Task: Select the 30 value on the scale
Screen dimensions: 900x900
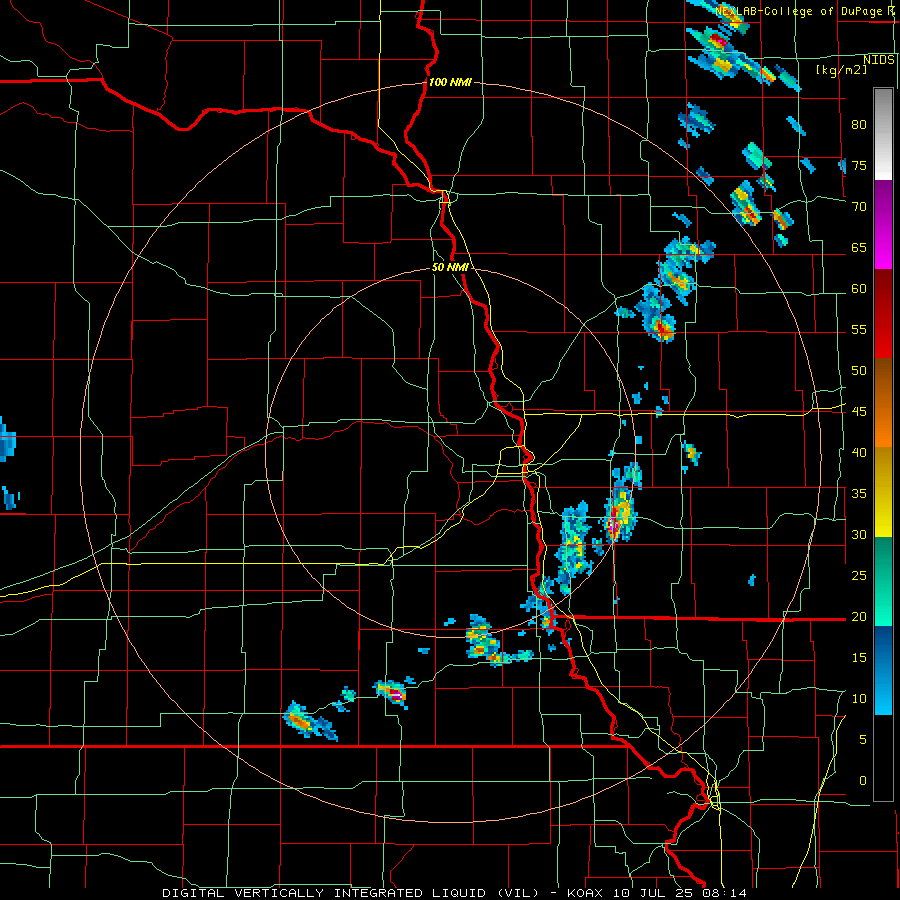Action: click(x=859, y=534)
